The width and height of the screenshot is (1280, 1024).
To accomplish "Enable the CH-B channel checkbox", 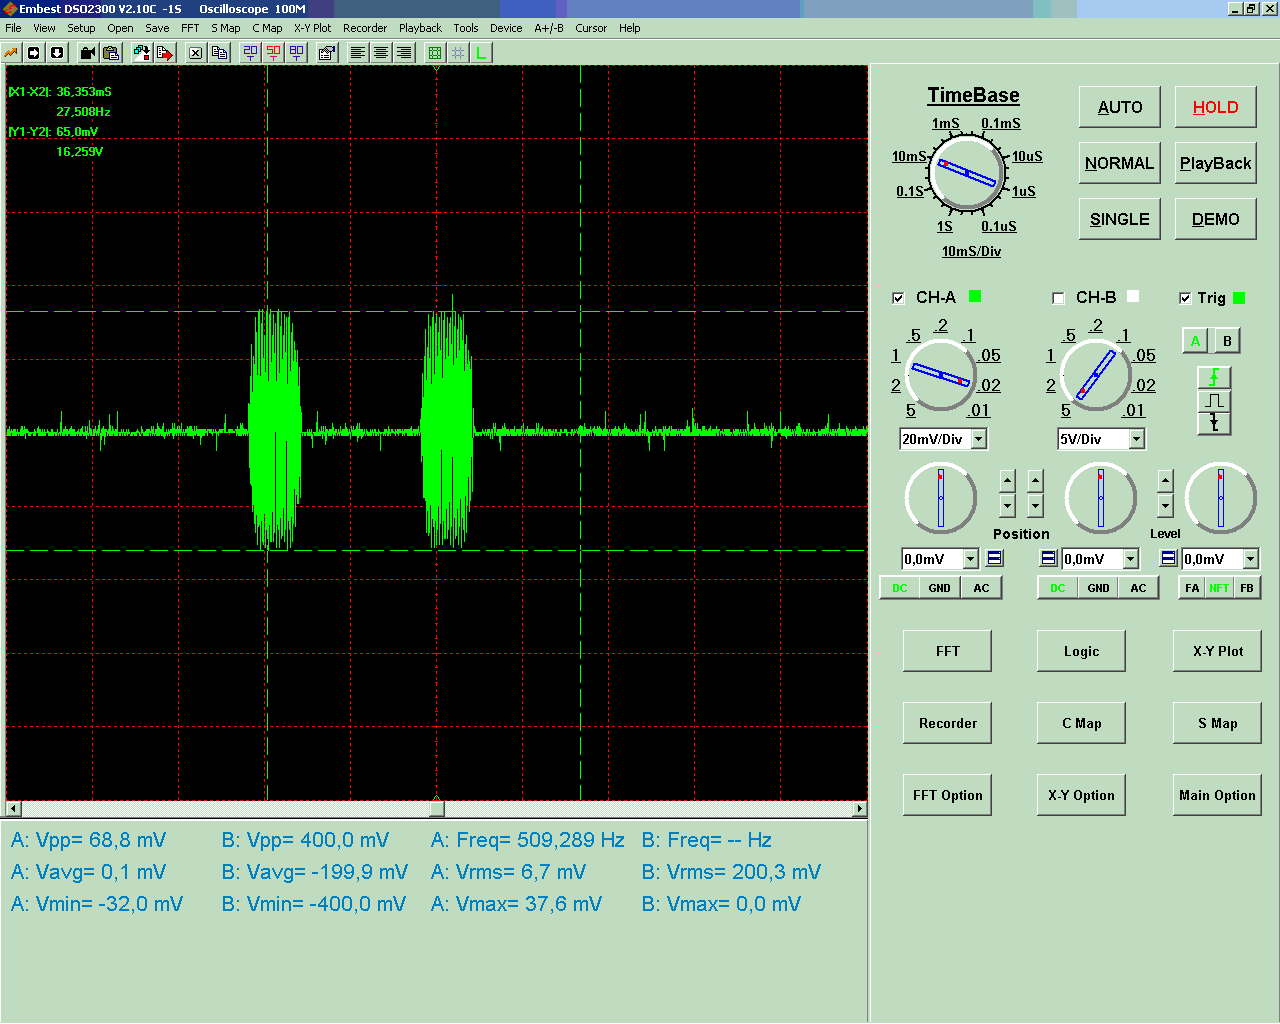I will pos(1058,298).
